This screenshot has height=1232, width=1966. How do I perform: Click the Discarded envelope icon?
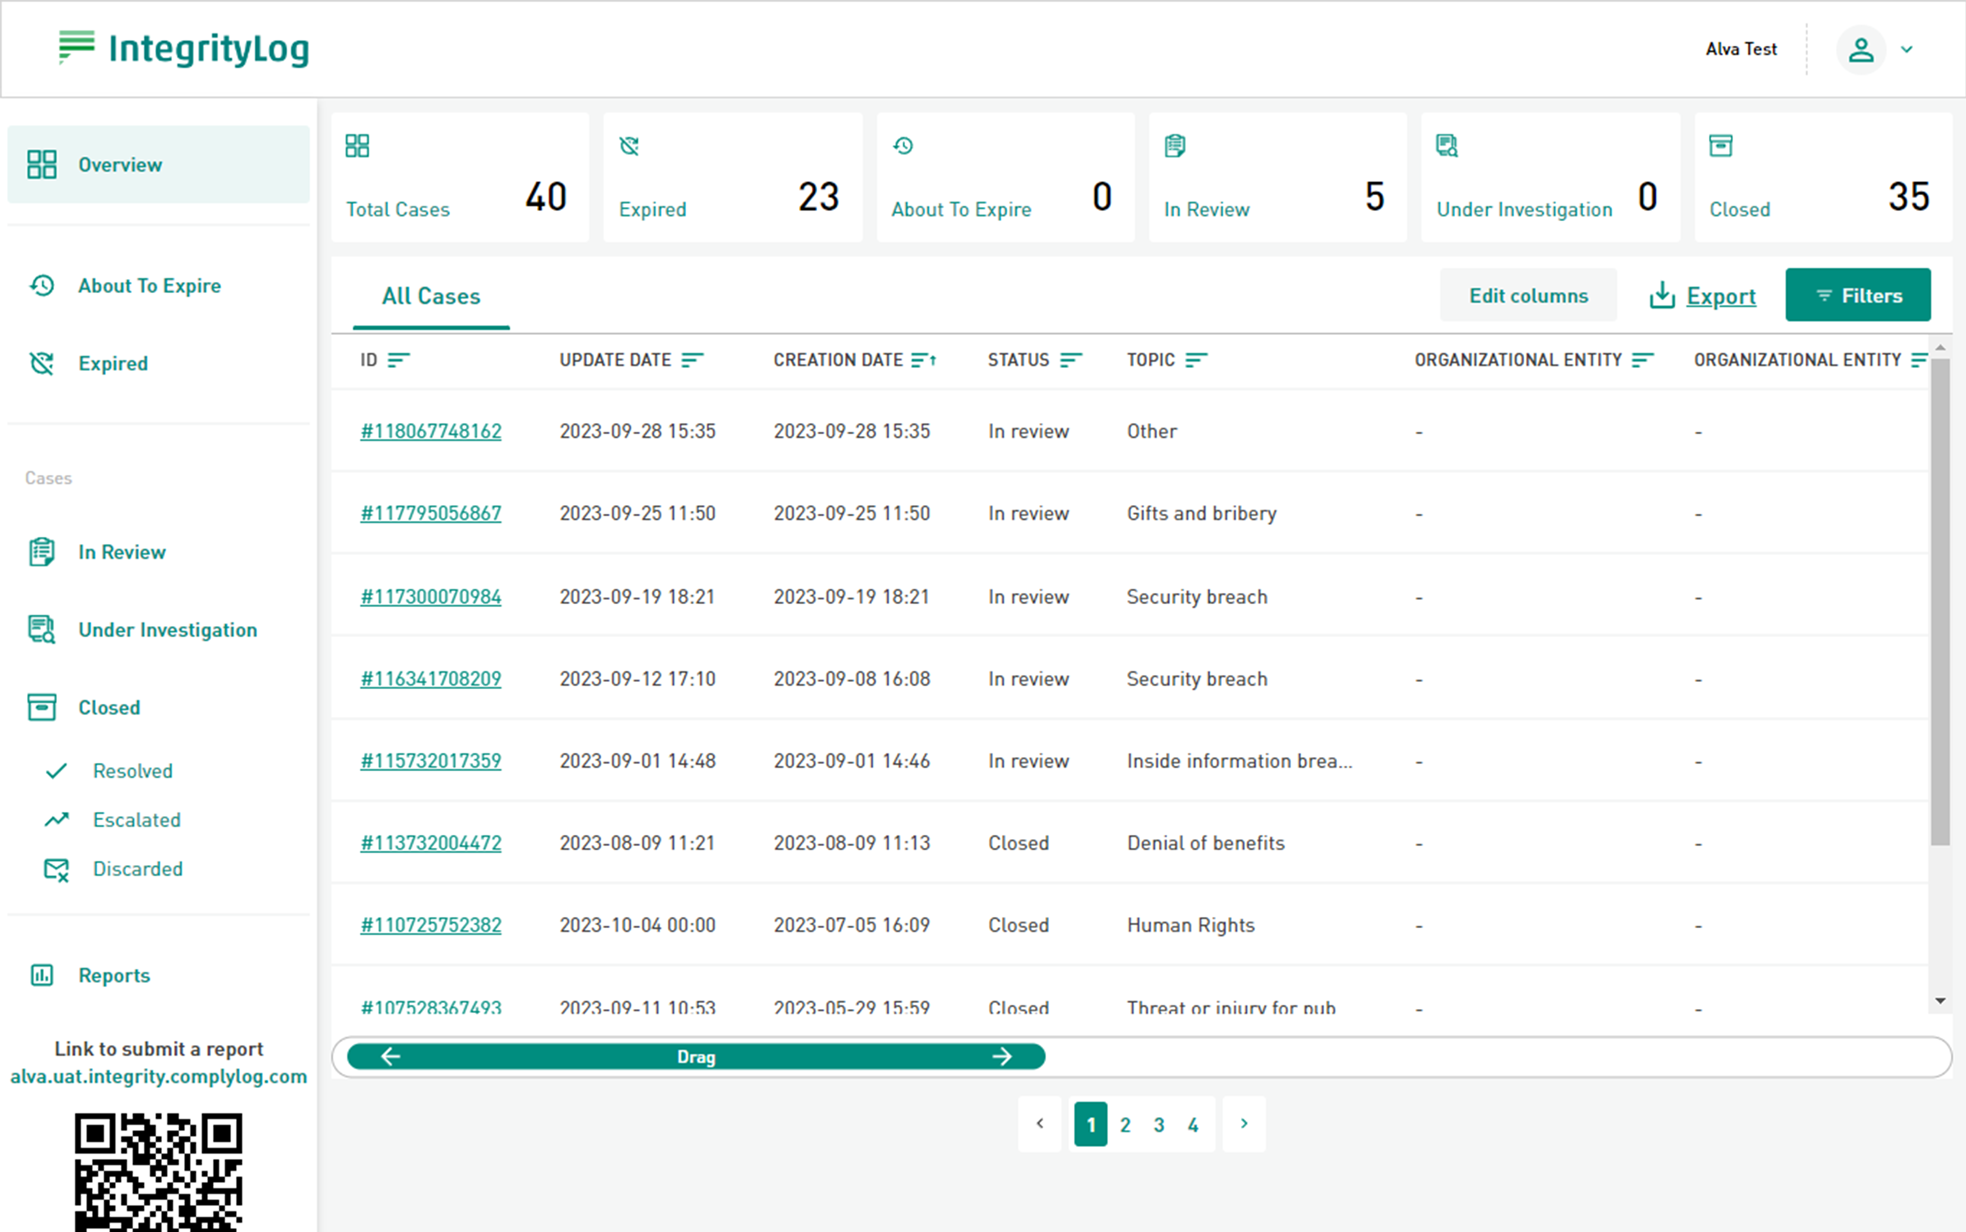pos(57,869)
